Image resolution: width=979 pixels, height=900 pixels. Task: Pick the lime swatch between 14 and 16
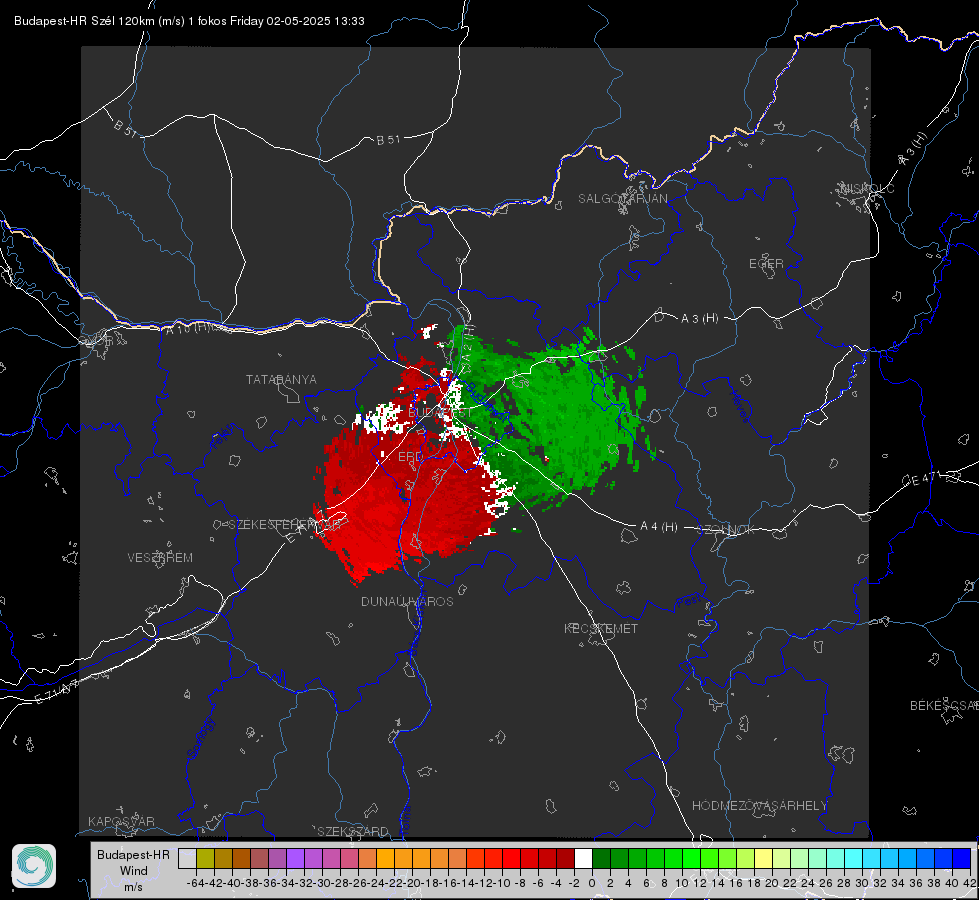727,858
